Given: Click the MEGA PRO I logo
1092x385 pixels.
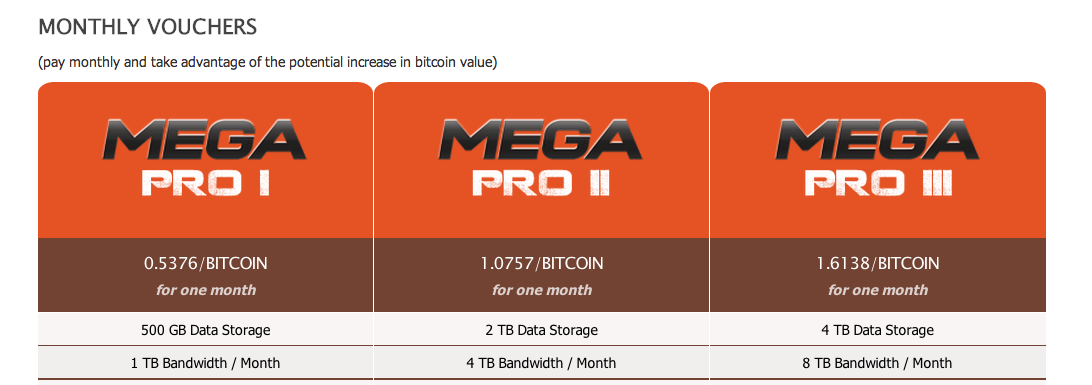Looking at the screenshot, I should coord(205,158).
